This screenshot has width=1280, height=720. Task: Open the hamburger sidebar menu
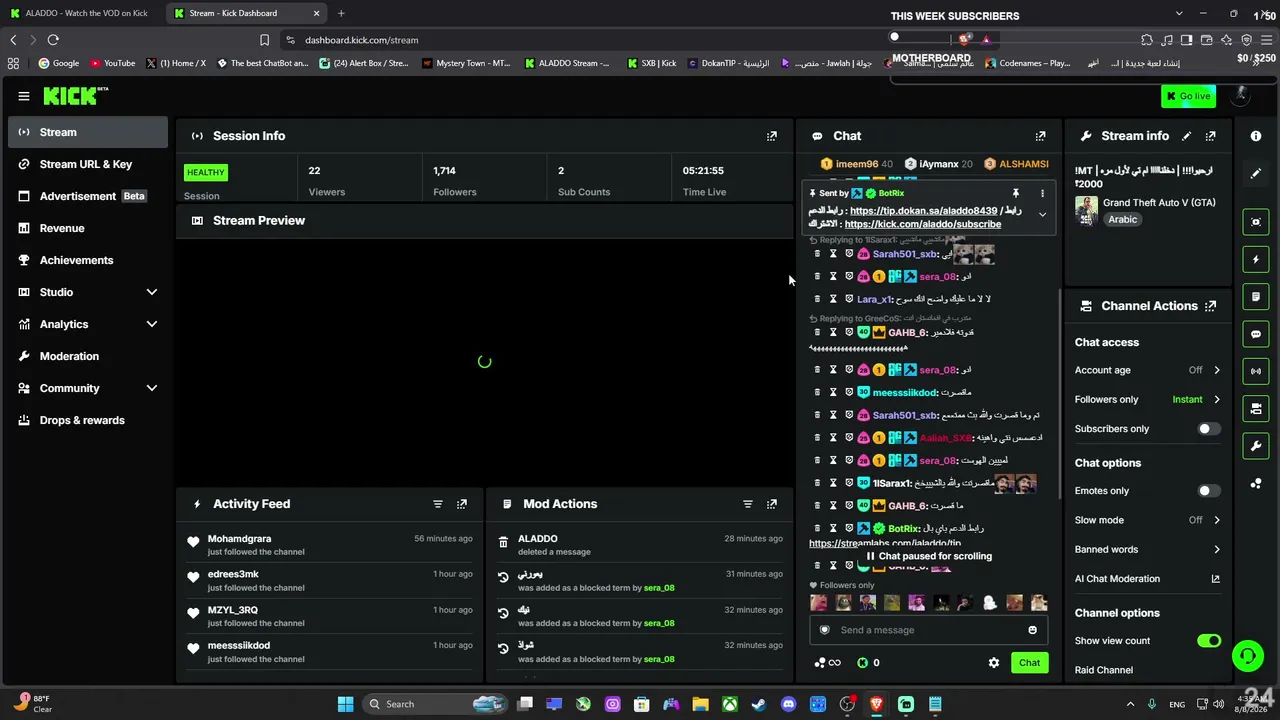coord(24,96)
